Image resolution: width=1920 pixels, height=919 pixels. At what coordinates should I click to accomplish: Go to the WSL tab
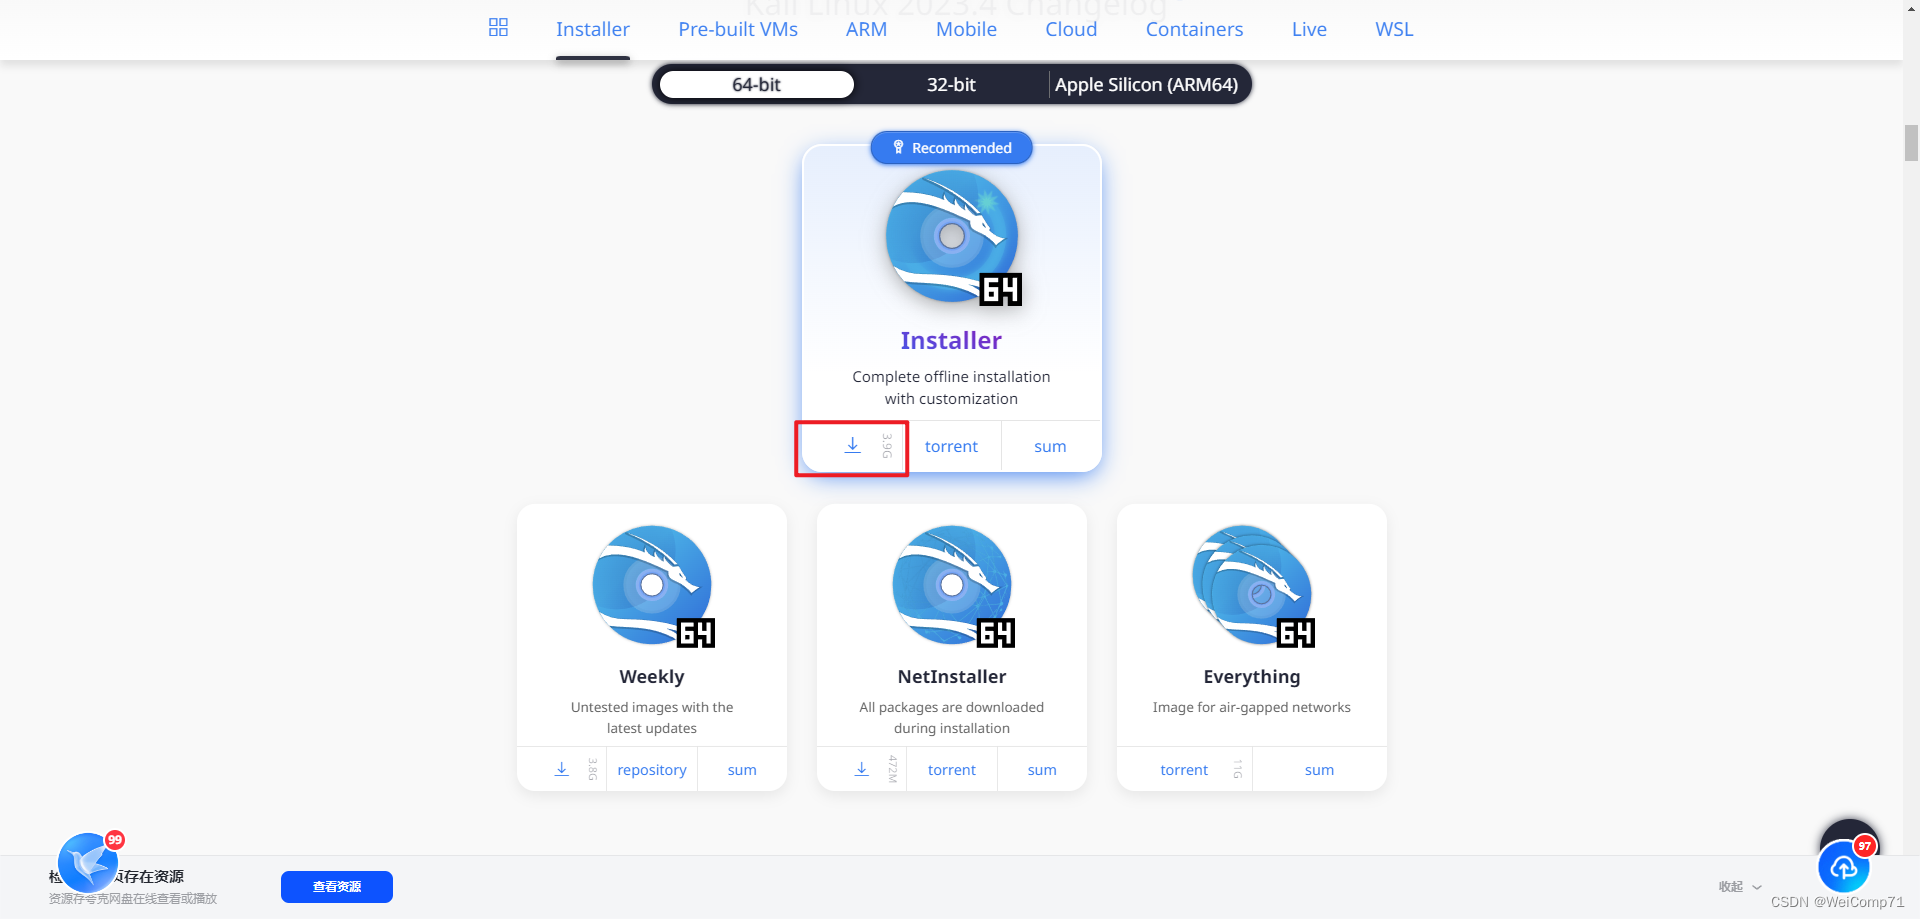pos(1394,29)
